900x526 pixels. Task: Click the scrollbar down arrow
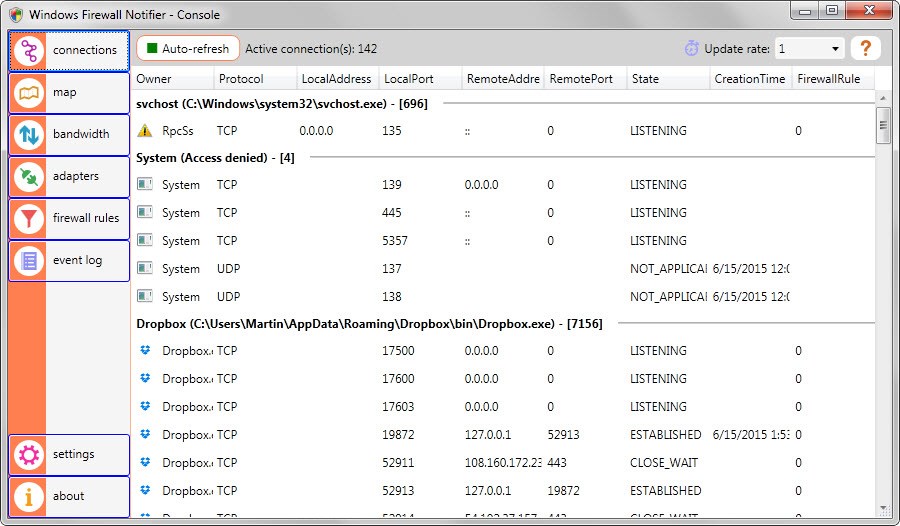click(x=883, y=509)
